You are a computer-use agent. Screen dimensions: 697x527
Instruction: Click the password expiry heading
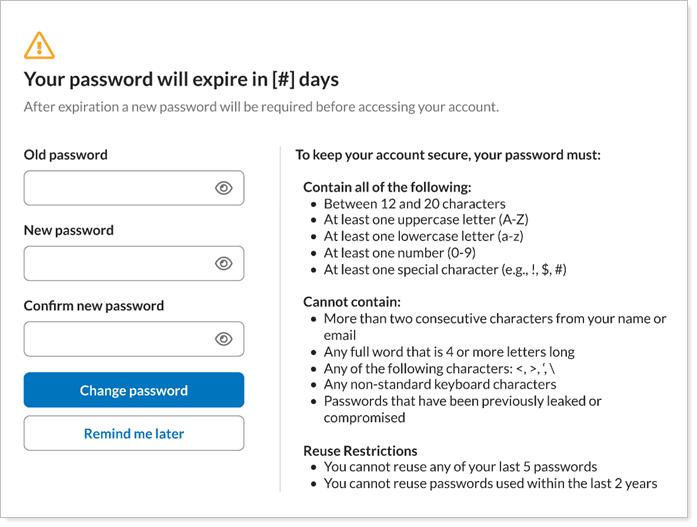pyautogui.click(x=181, y=79)
